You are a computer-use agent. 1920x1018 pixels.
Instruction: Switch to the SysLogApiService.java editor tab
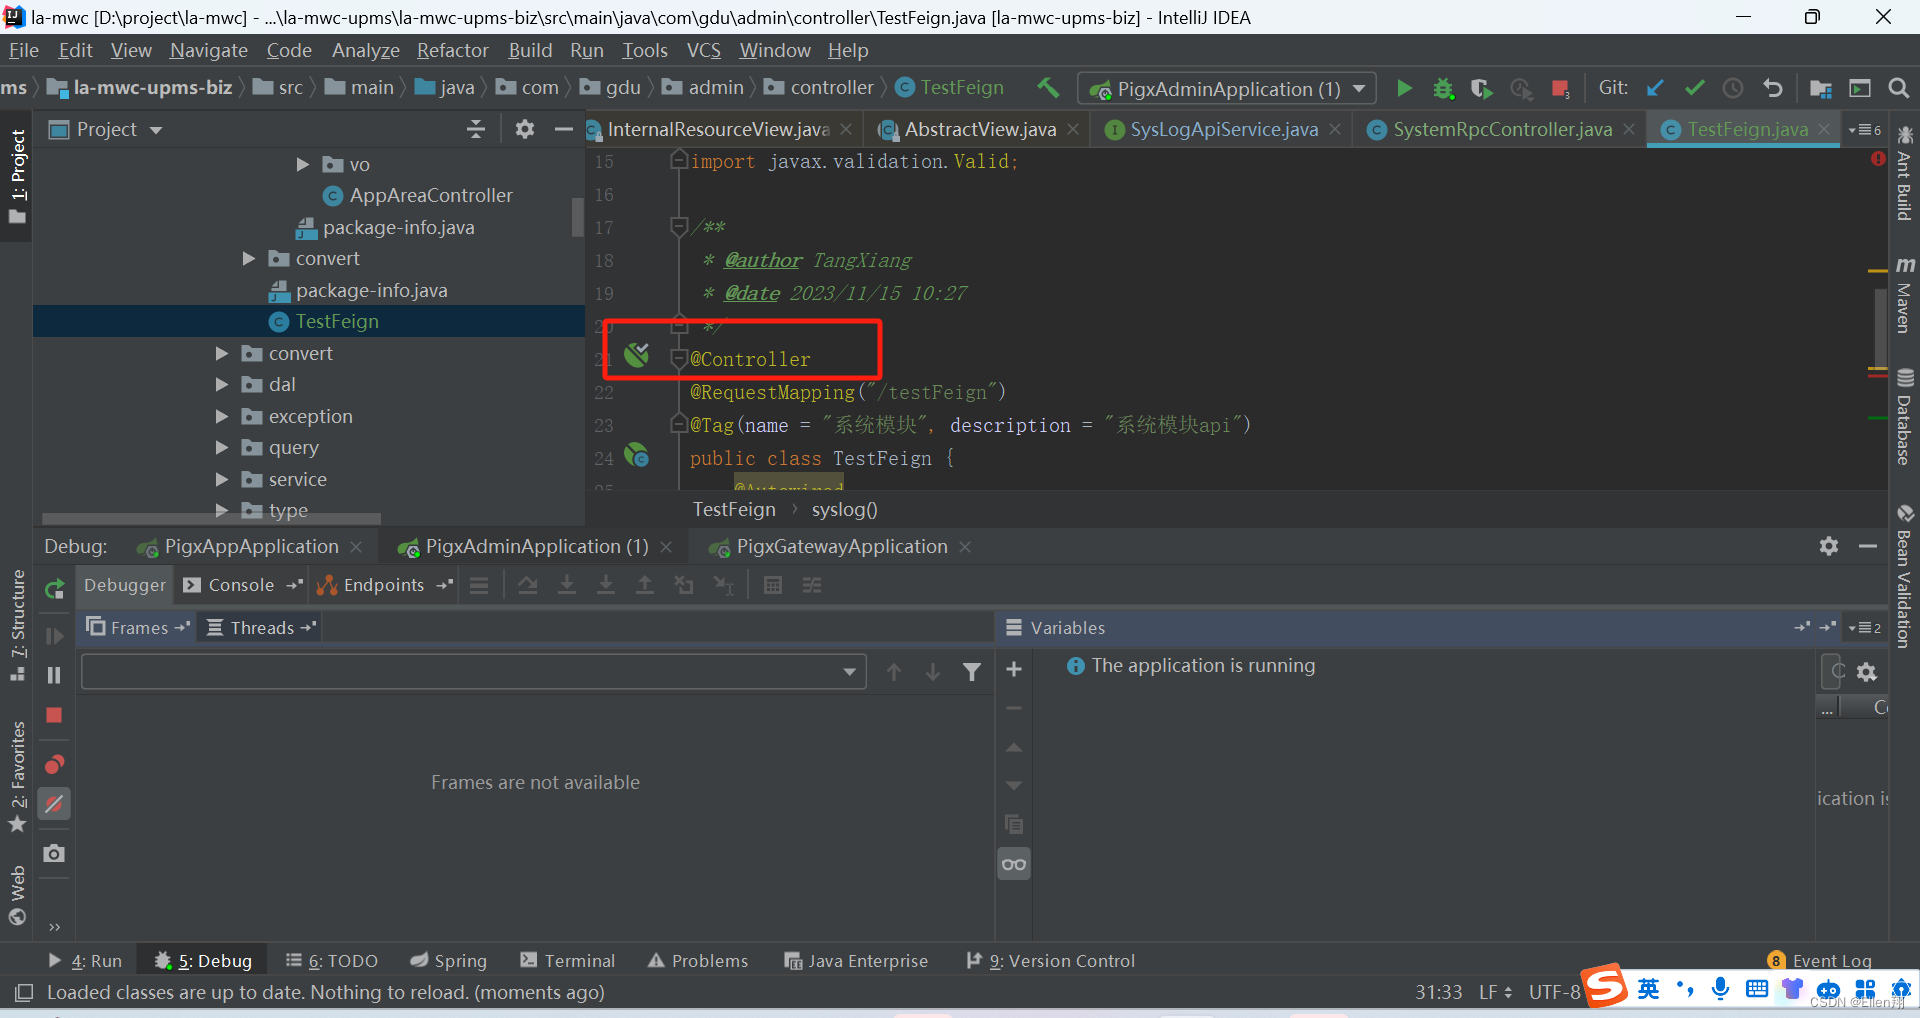coord(1224,129)
